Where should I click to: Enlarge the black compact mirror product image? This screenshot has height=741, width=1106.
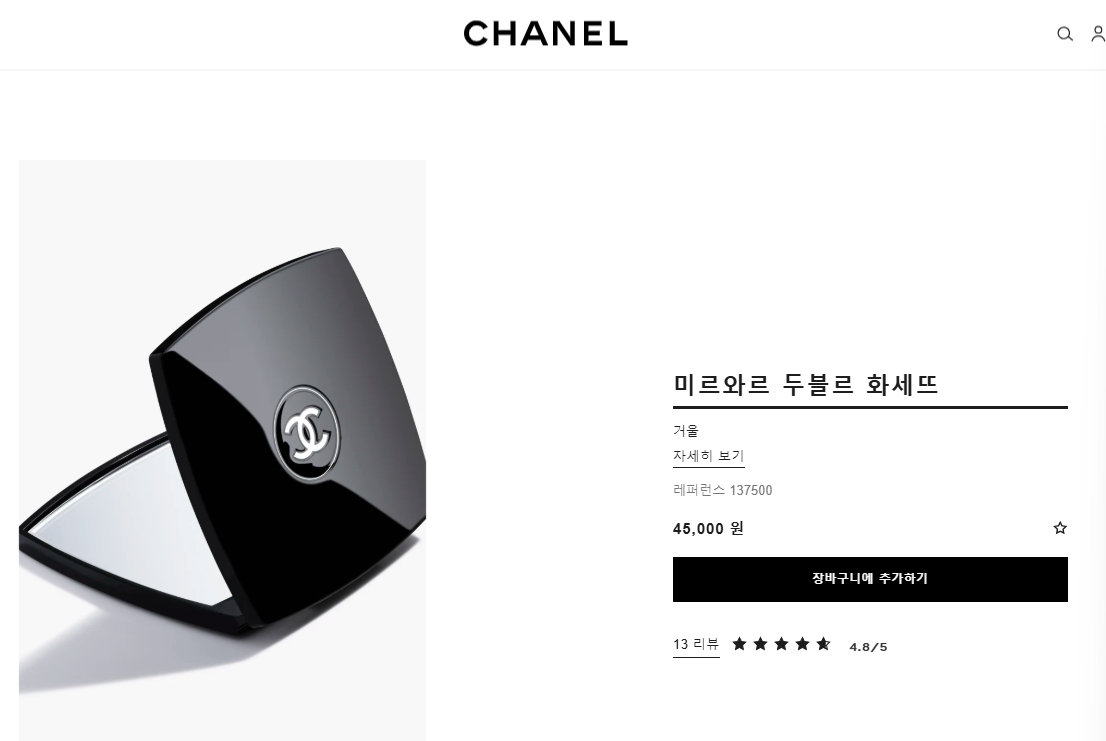tap(222, 450)
